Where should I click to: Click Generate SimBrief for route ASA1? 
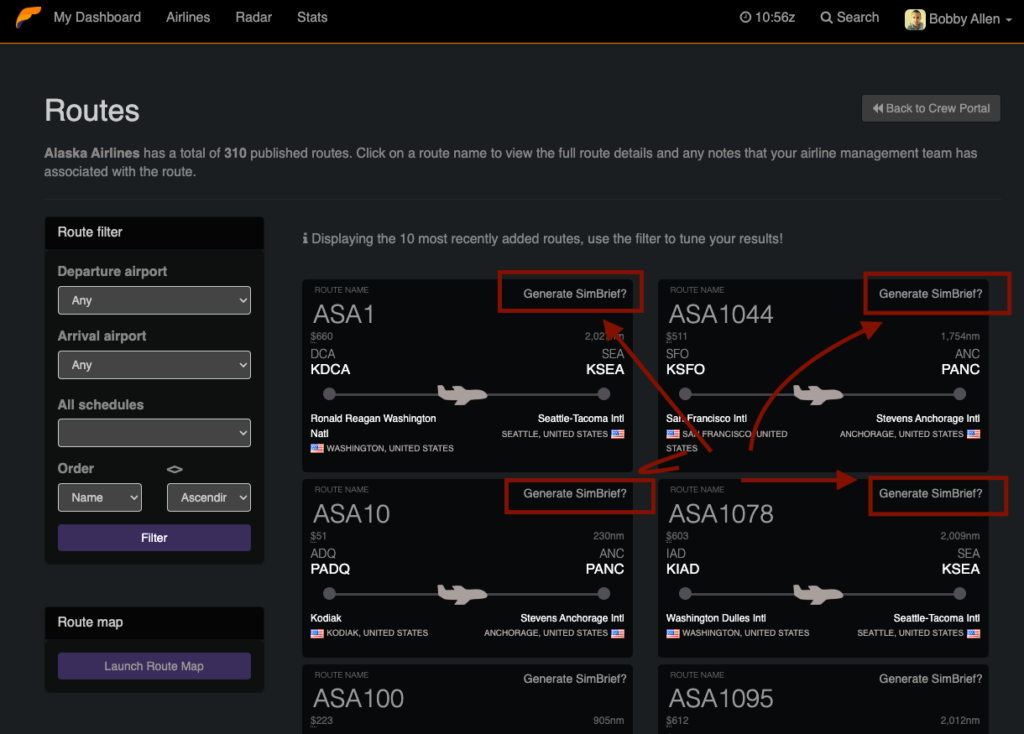pyautogui.click(x=575, y=294)
